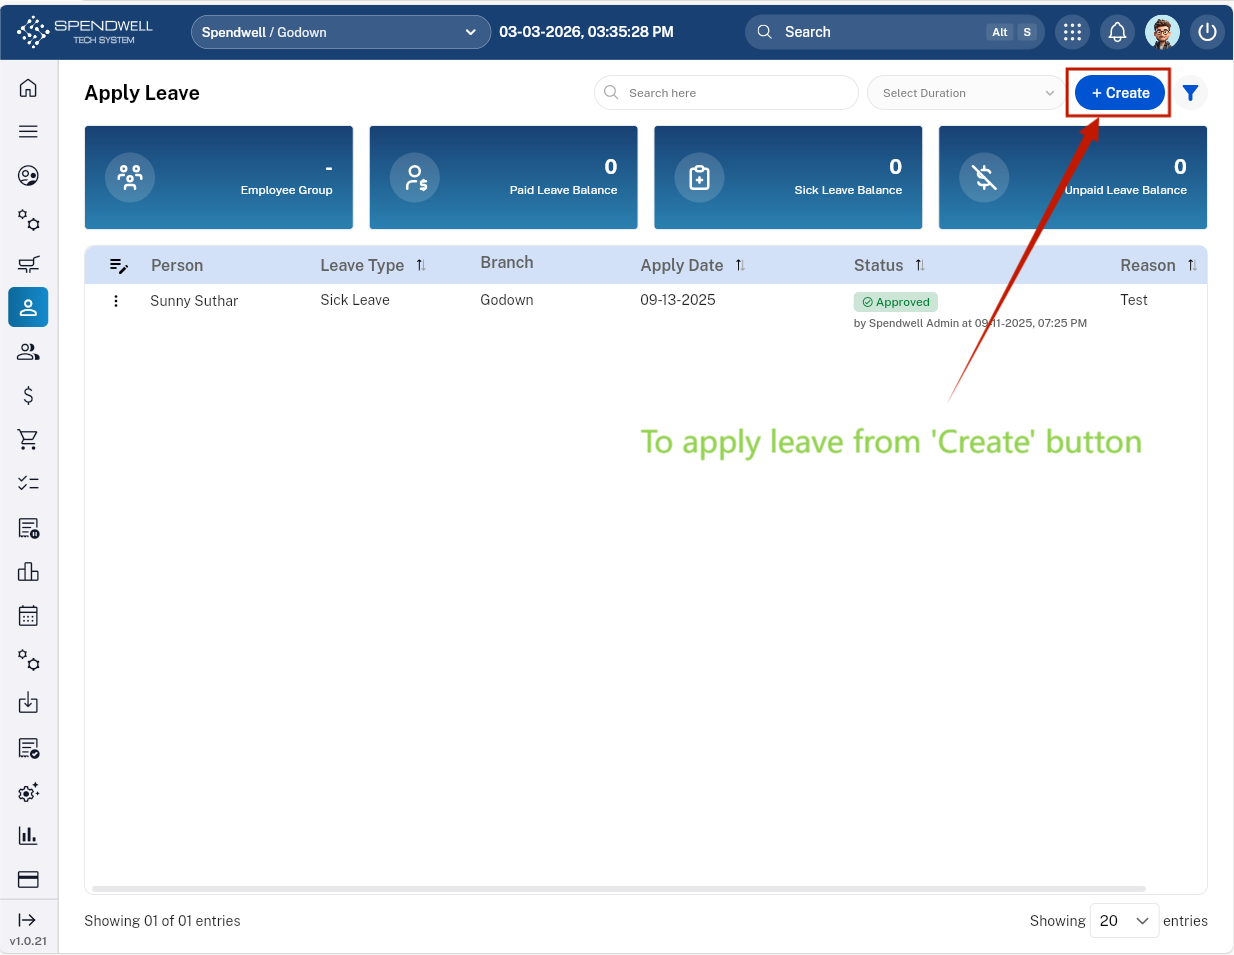Open the gear with sparkles icon

[x=28, y=792]
